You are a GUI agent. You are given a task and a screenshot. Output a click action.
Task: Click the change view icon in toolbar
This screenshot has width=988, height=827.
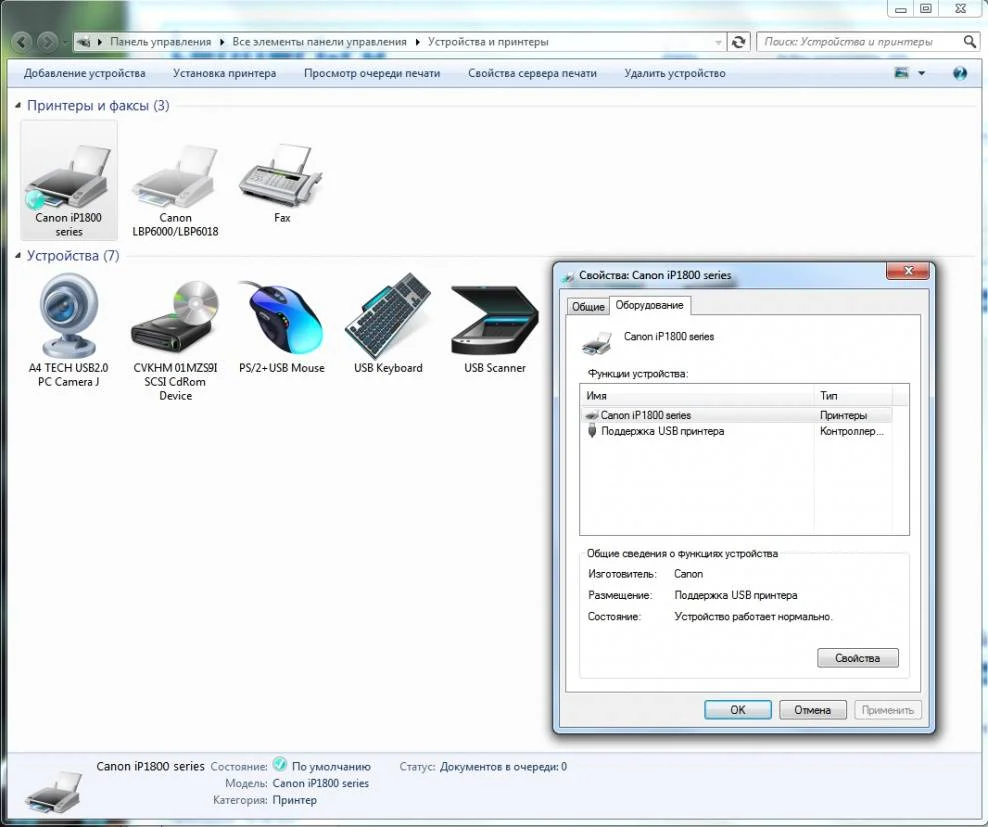coord(902,73)
